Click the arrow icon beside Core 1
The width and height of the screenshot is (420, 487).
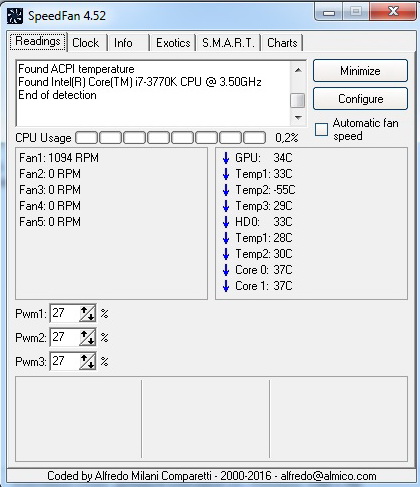(x=226, y=286)
